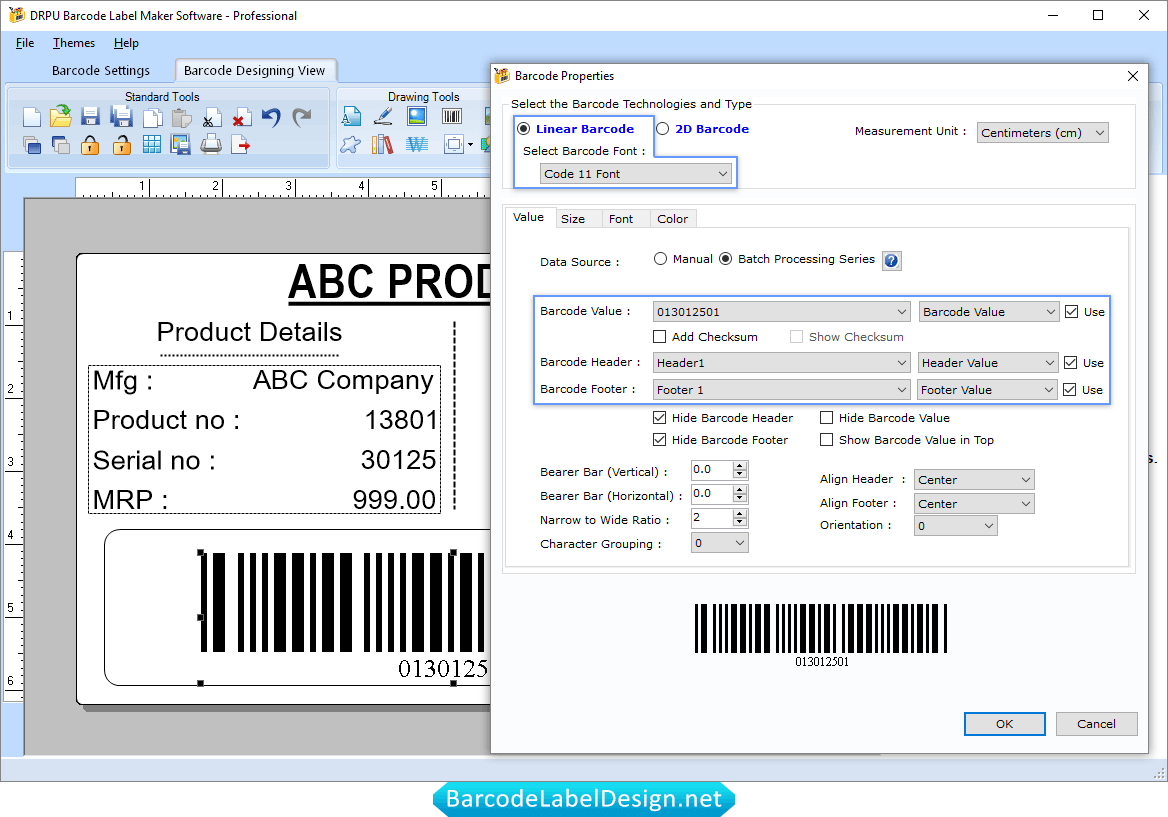This screenshot has width=1168, height=817.
Task: Open Align Header dropdown
Action: [x=974, y=480]
